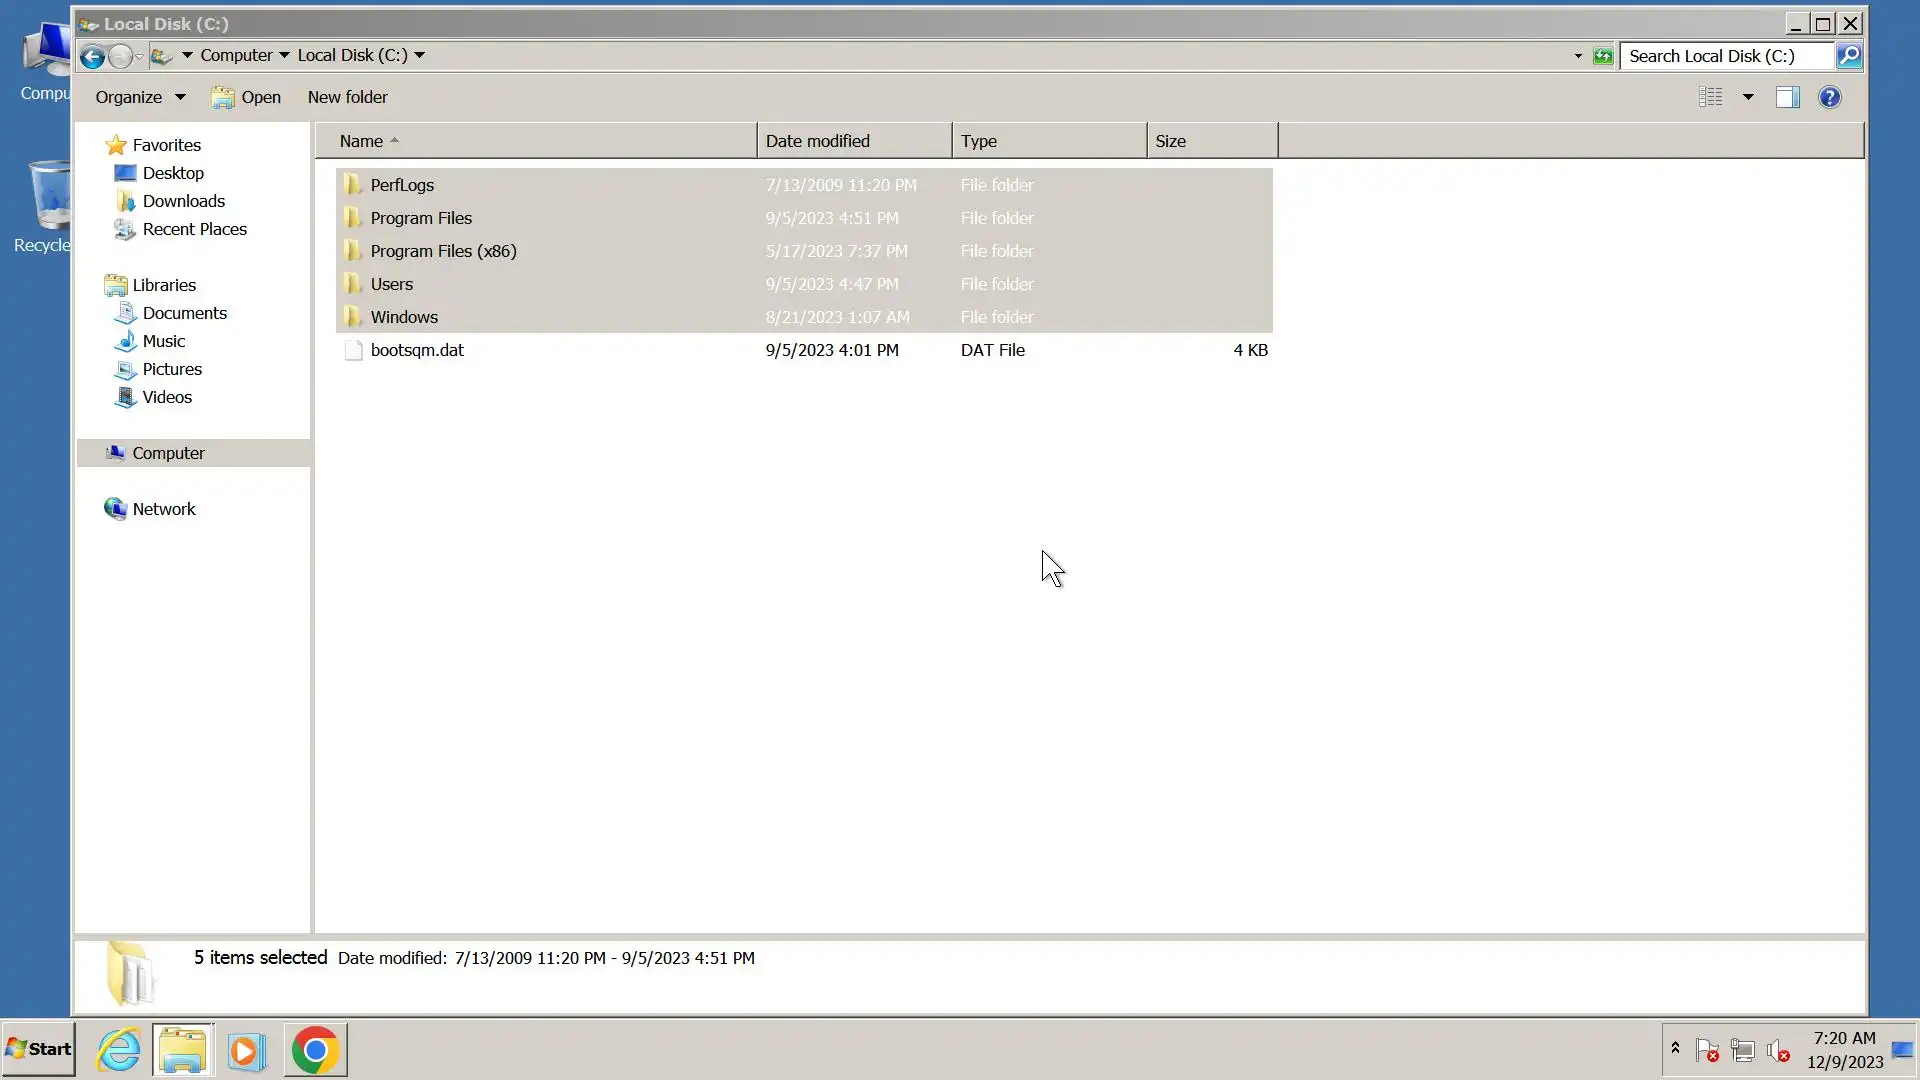Viewport: 1920px width, 1080px height.
Task: Click the search magnifier icon
Action: coord(1849,56)
